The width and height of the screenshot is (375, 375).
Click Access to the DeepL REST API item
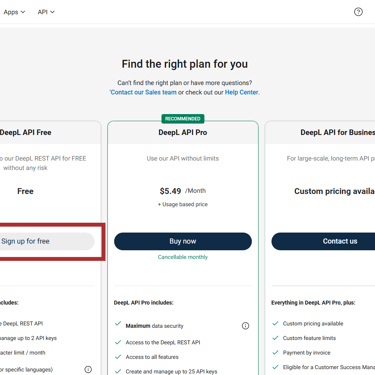[163, 342]
